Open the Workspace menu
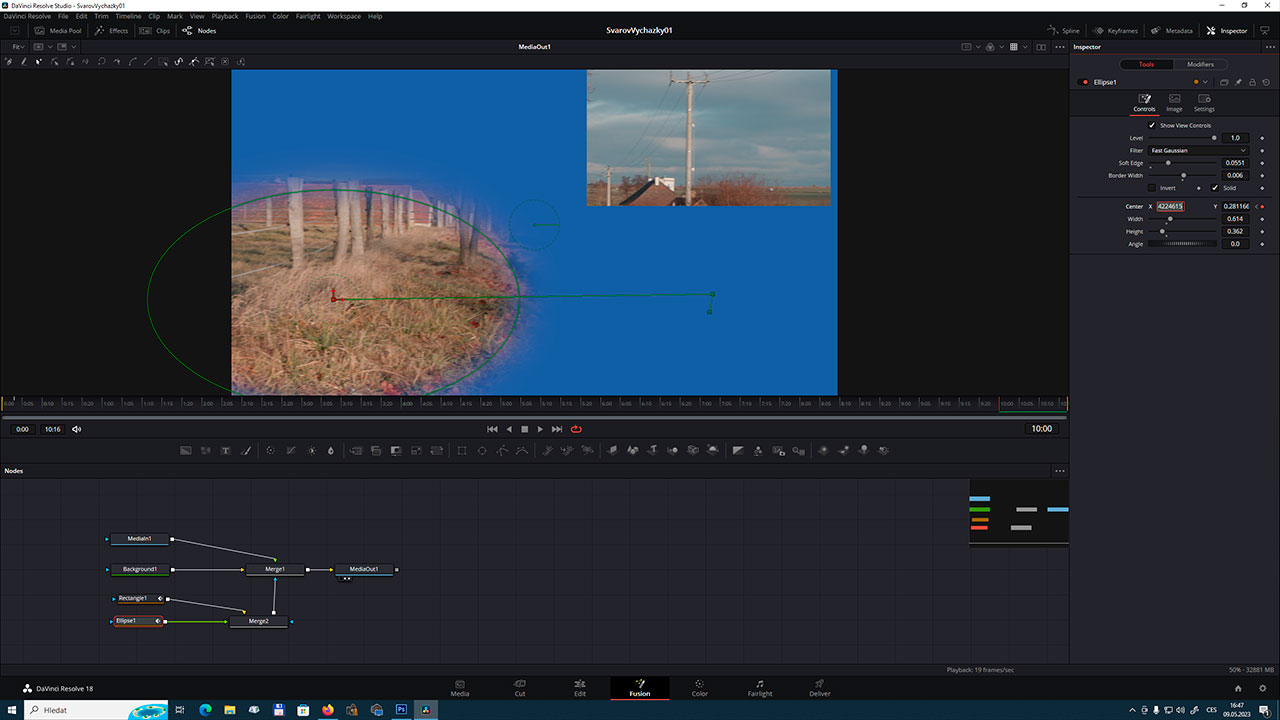Screen dimensions: 1280x720 pos(344,16)
